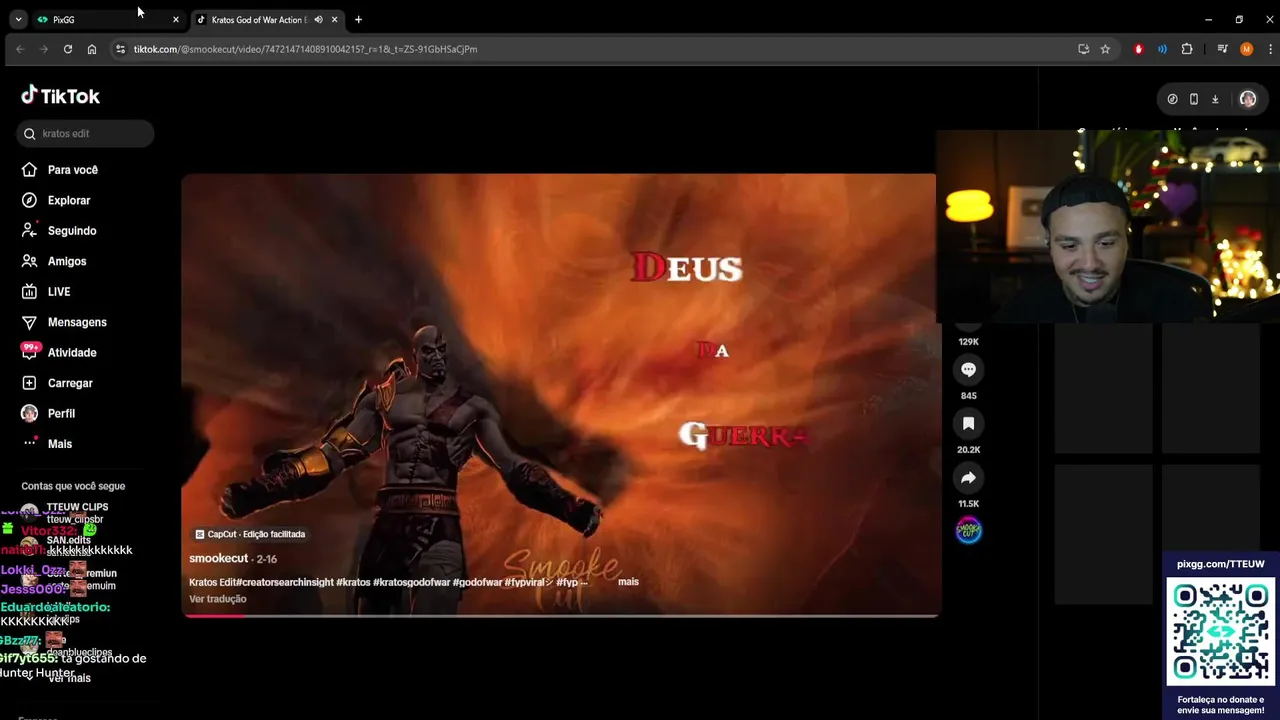Open the comments on the video

coord(968,370)
